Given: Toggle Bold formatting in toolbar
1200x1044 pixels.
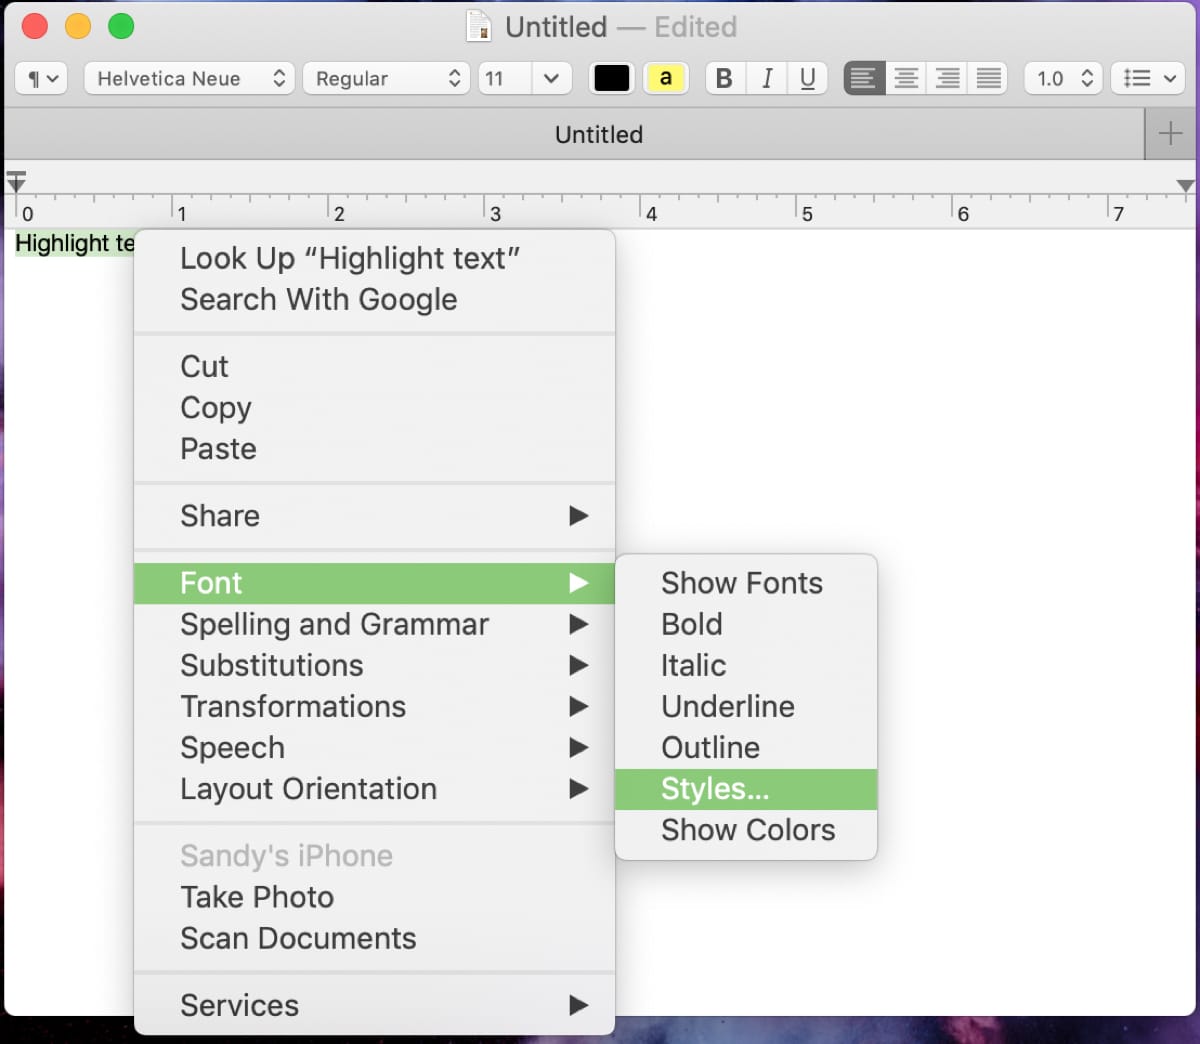Looking at the screenshot, I should click(725, 78).
